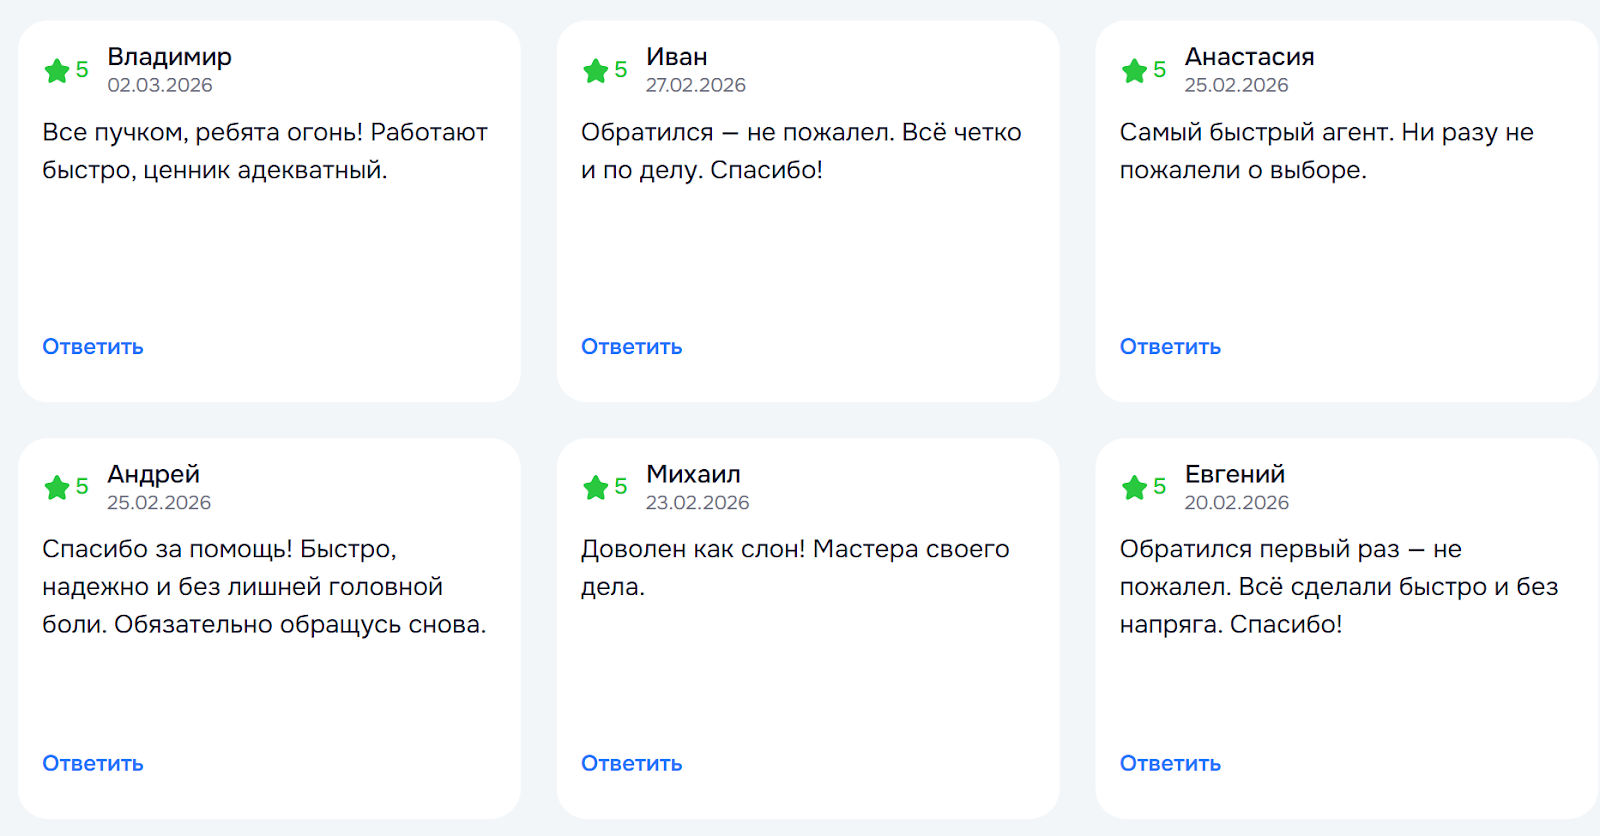Click the star rating icon beside Андрей's name
Screen dimensions: 1600x836
pos(57,487)
